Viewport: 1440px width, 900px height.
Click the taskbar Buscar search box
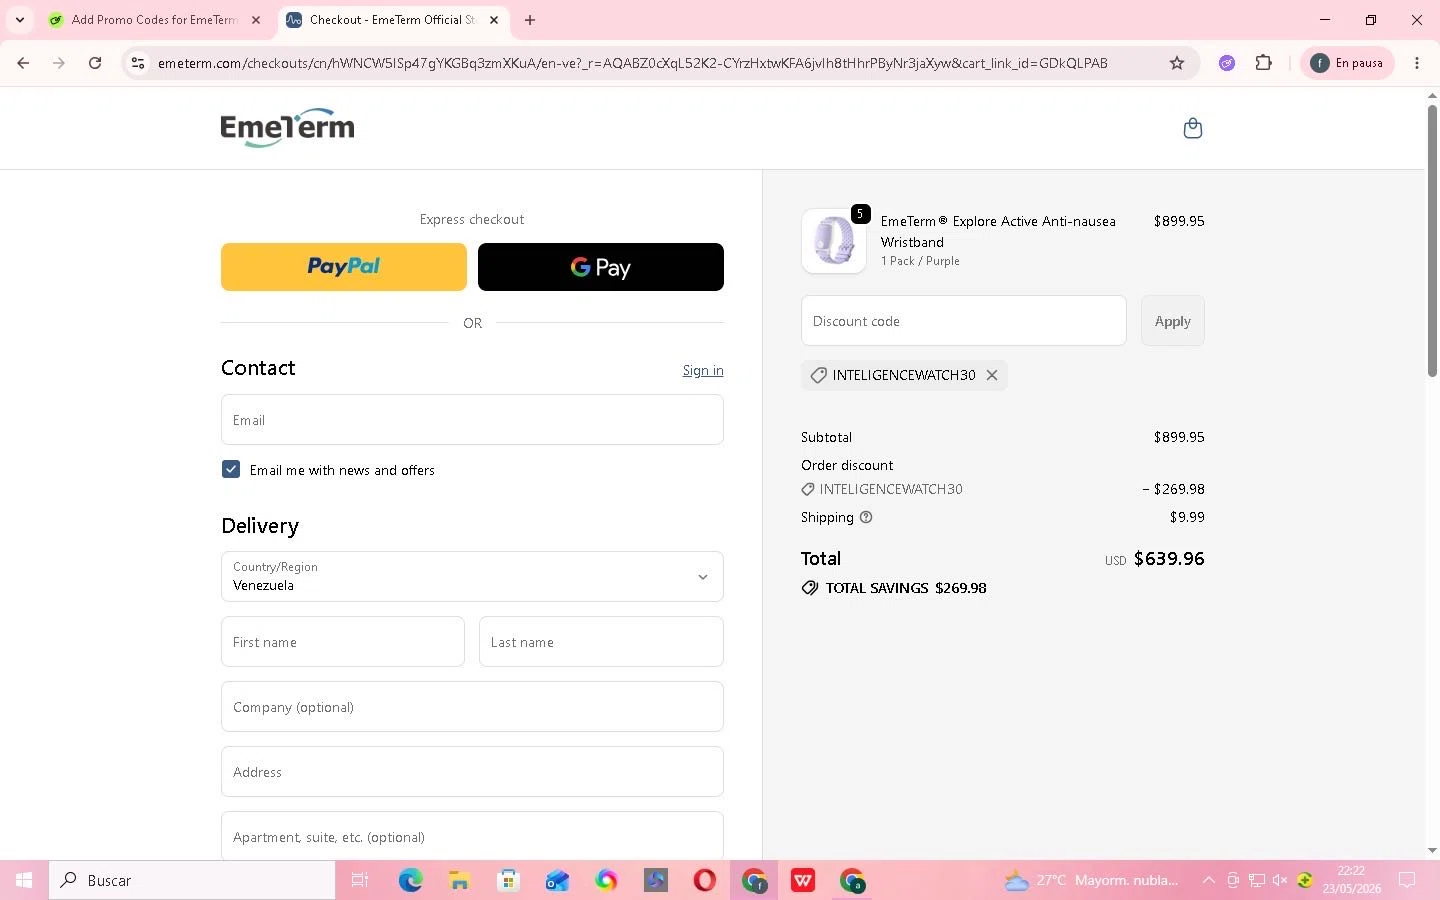192,880
